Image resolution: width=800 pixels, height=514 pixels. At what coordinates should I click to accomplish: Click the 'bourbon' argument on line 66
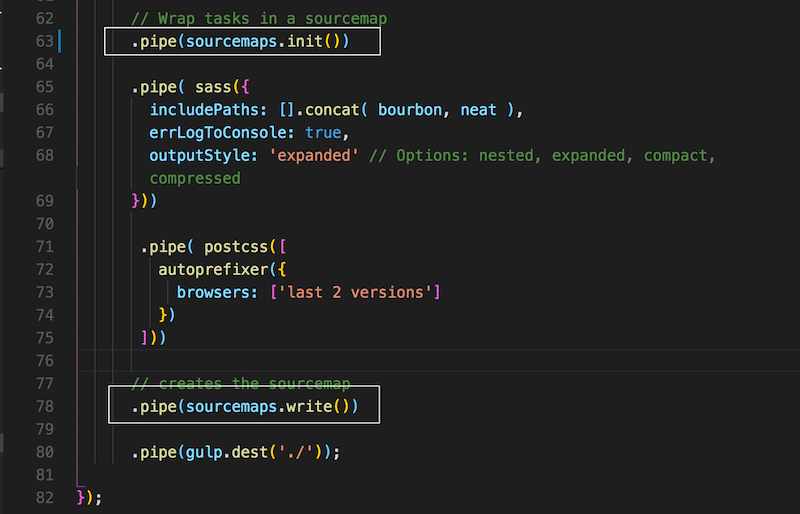[x=410, y=110]
